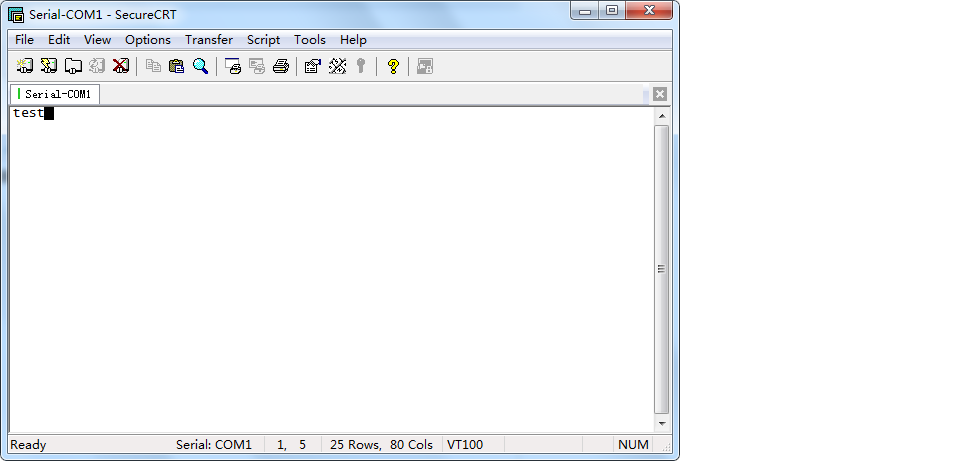Click the 'test' text in terminal
This screenshot has width=969, height=461.
(28, 113)
